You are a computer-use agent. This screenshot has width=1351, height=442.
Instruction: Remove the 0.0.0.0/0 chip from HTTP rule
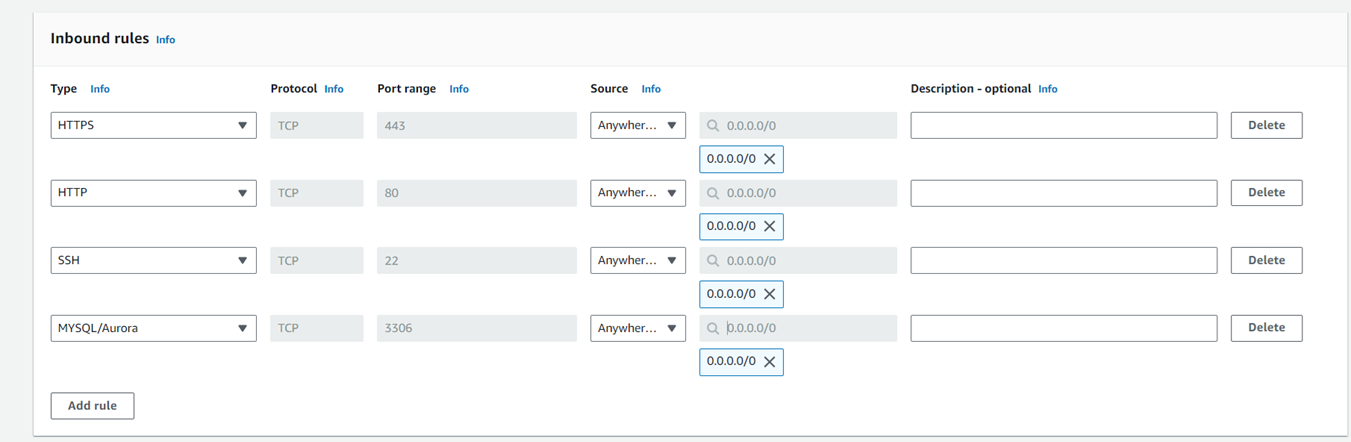[x=769, y=227]
